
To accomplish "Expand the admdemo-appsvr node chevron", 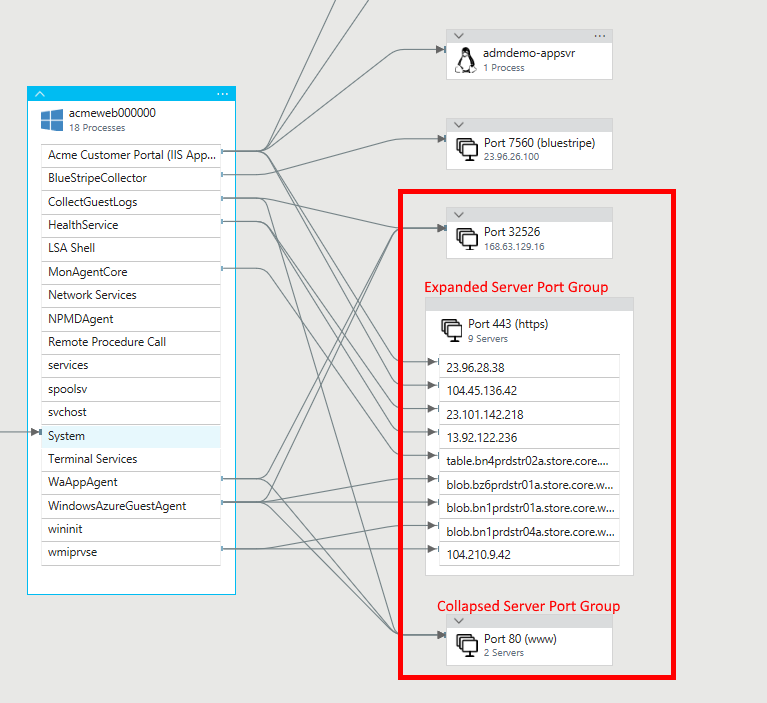I will (458, 36).
